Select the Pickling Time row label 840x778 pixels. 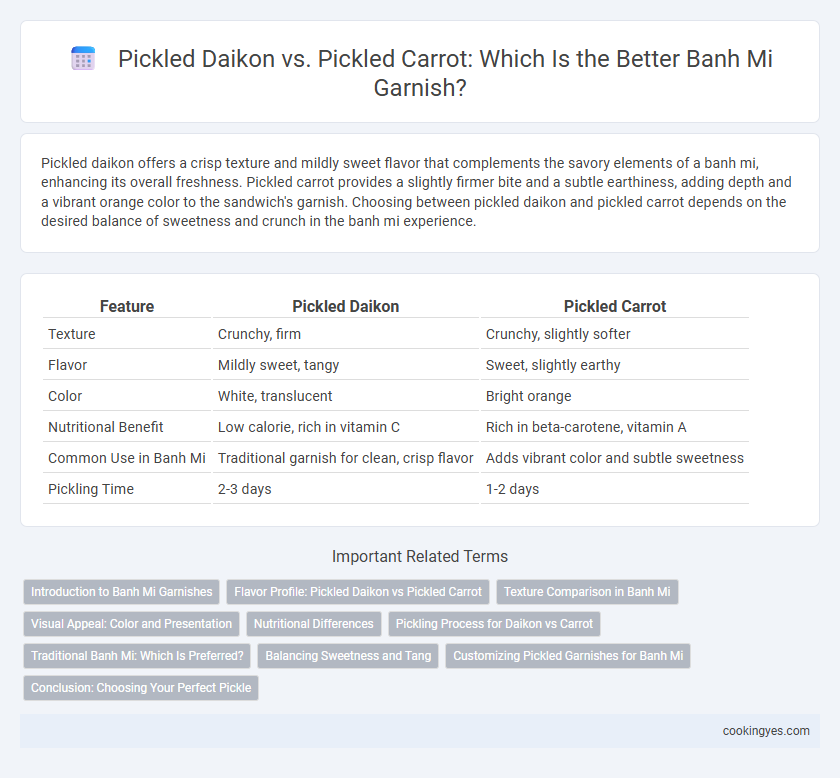click(91, 489)
